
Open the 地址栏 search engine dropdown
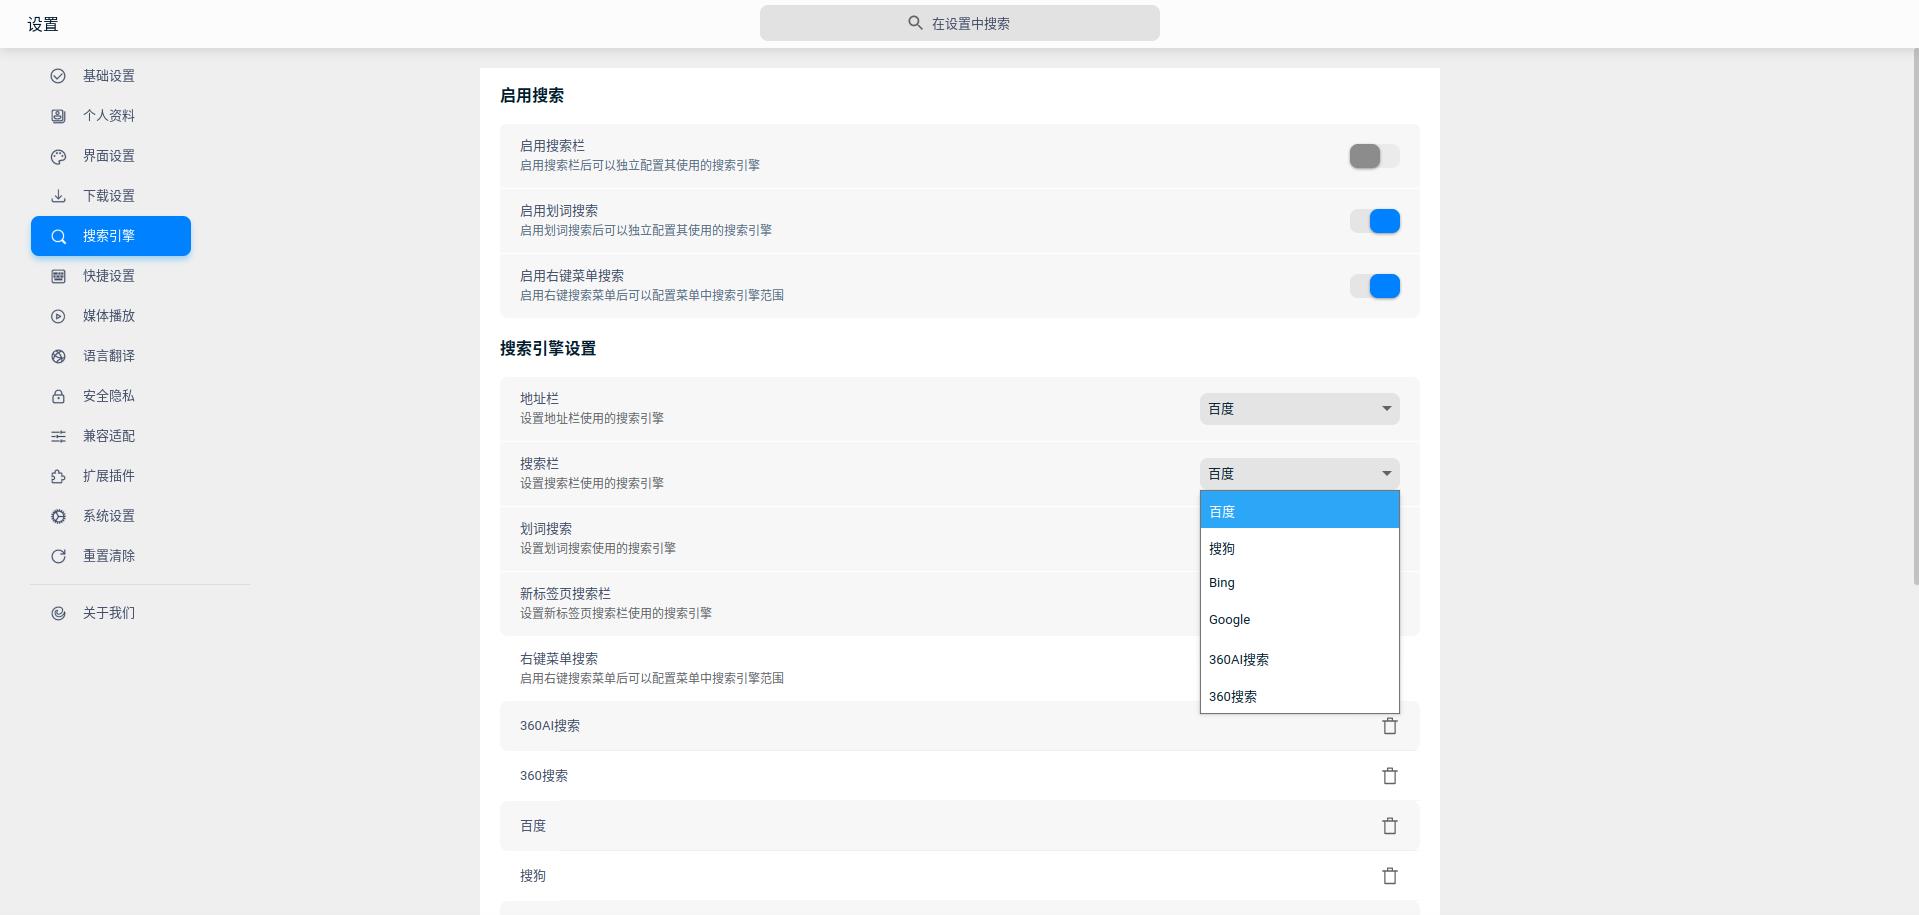click(1299, 409)
